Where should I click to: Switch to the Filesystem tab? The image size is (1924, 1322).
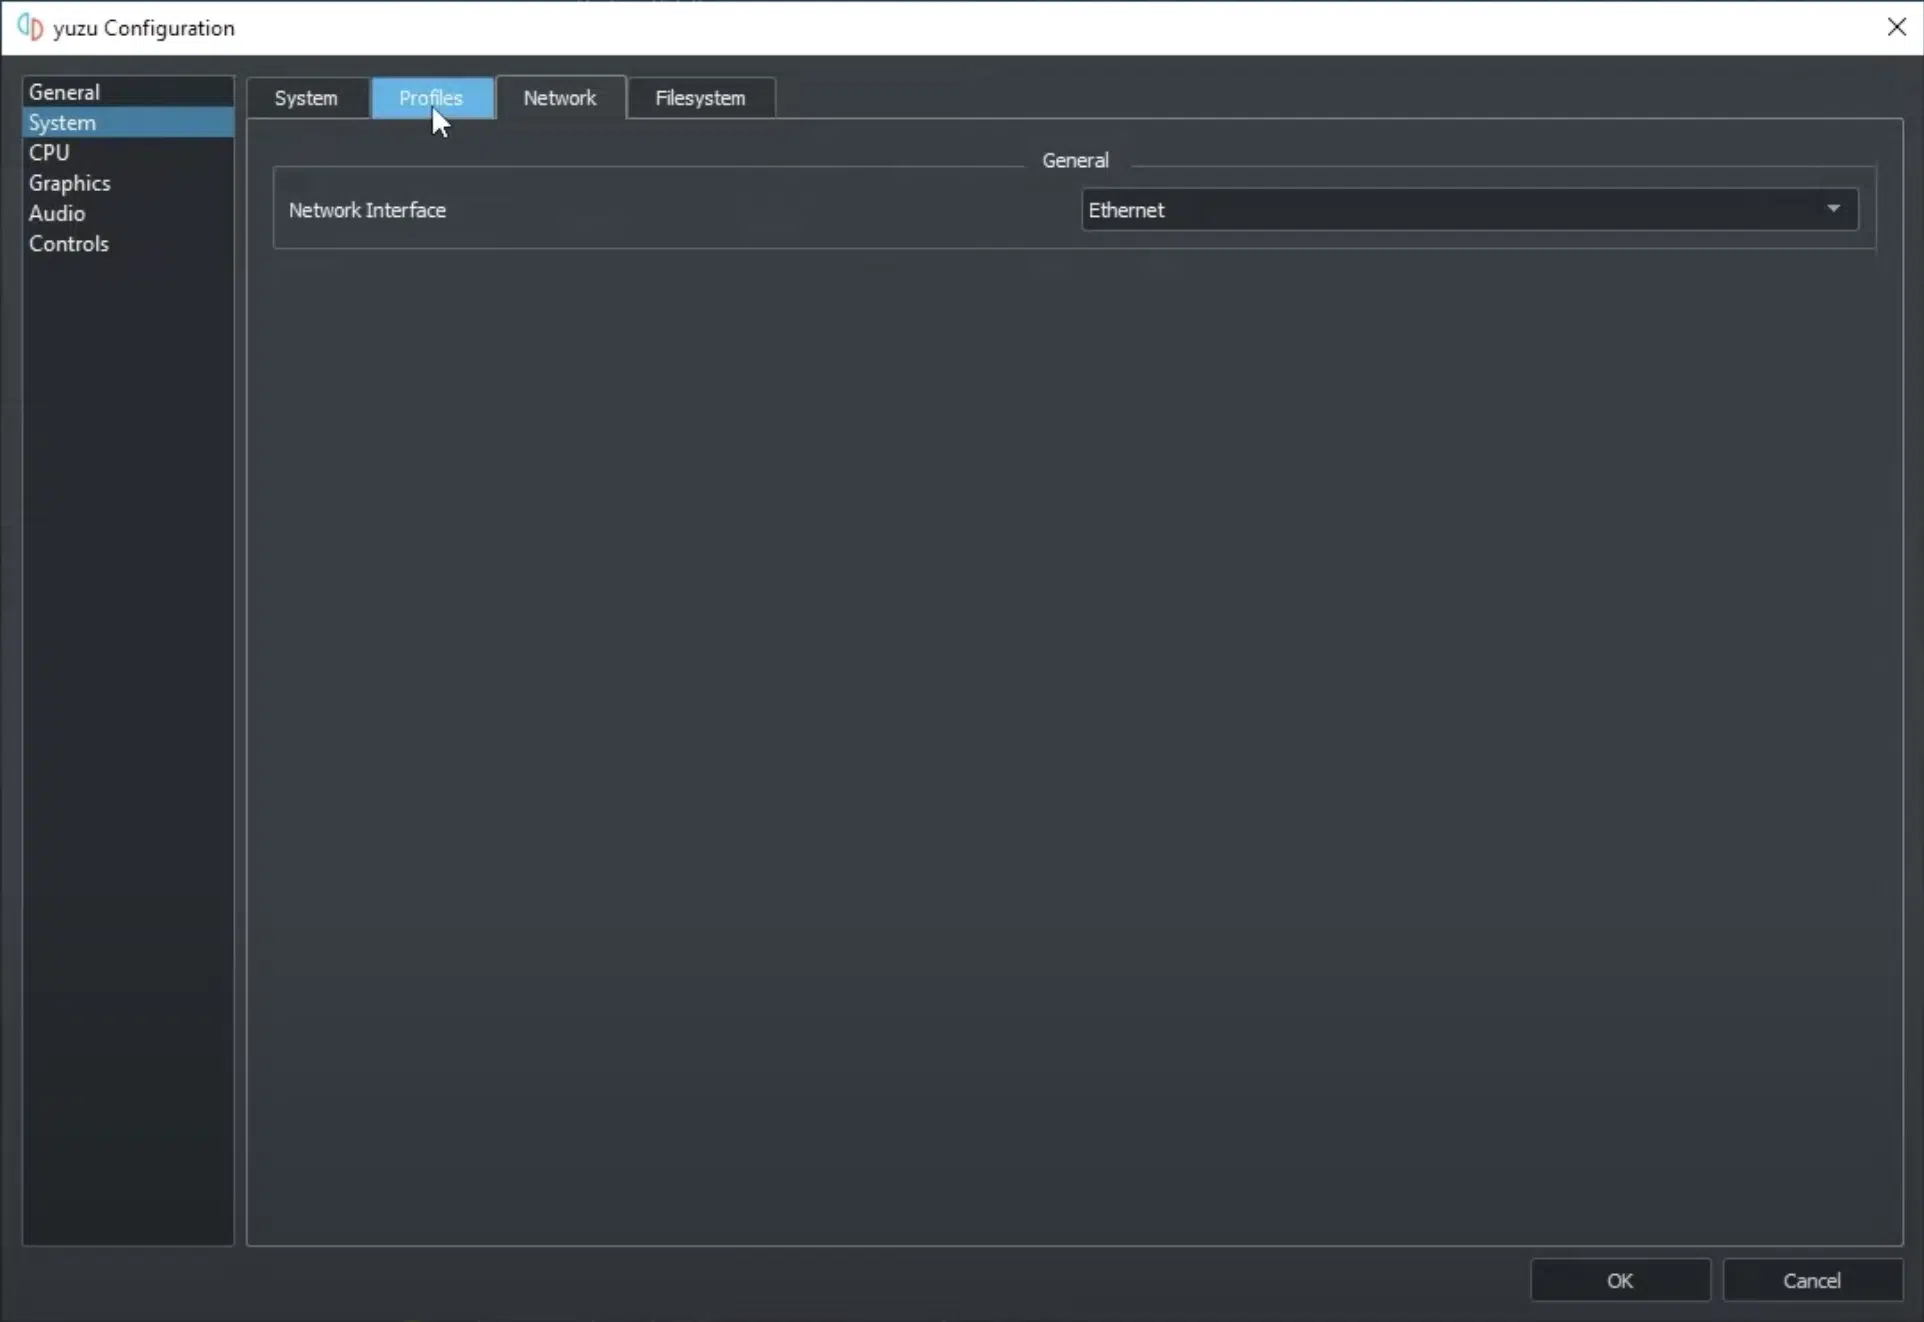(700, 97)
